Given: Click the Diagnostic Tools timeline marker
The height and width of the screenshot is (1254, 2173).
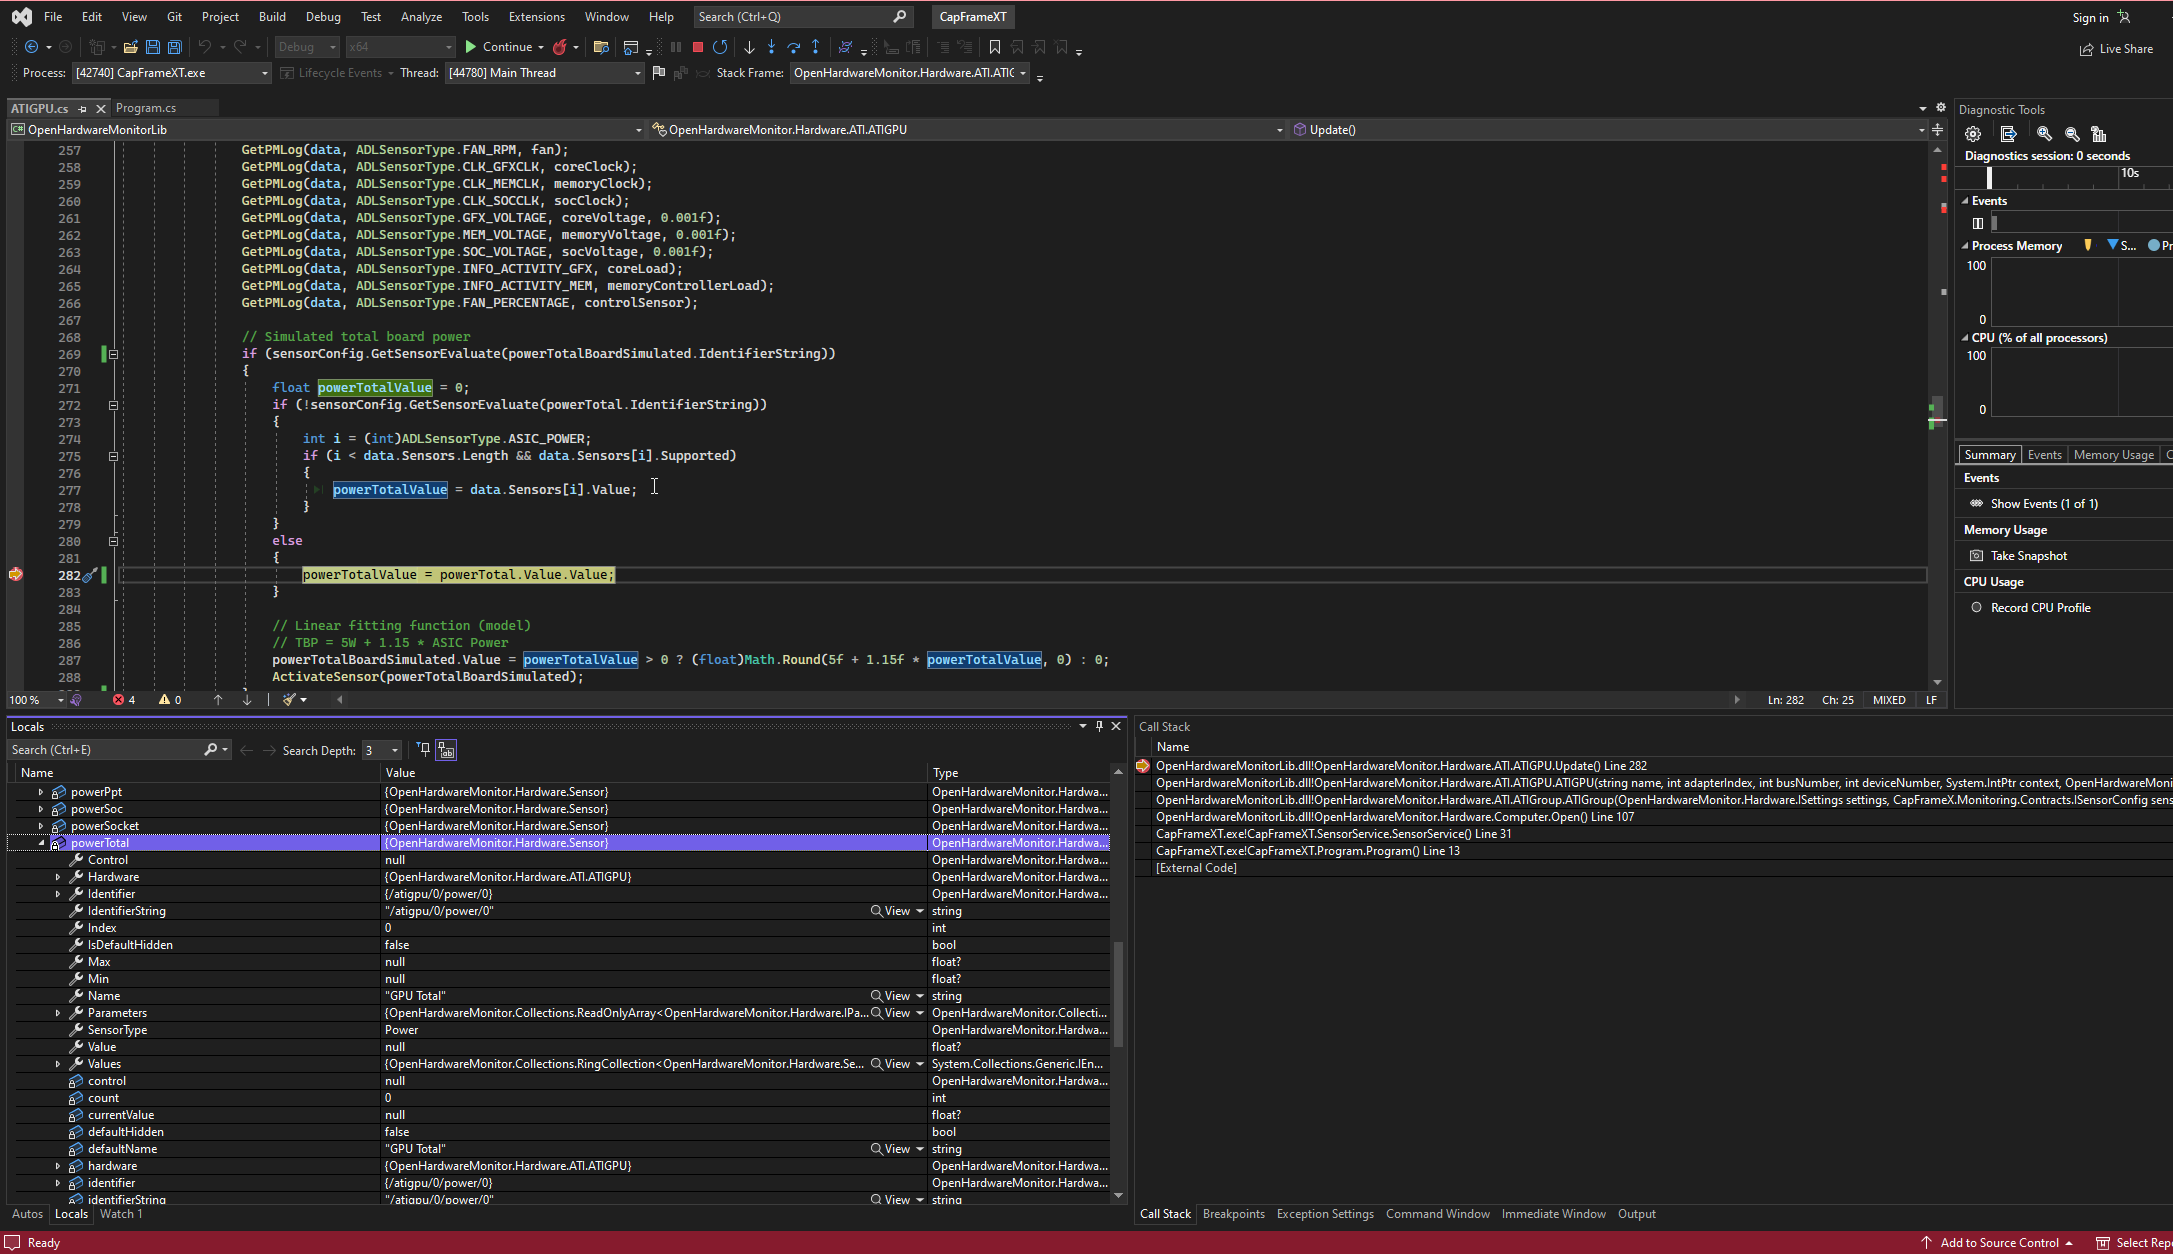Looking at the screenshot, I should click(1989, 178).
